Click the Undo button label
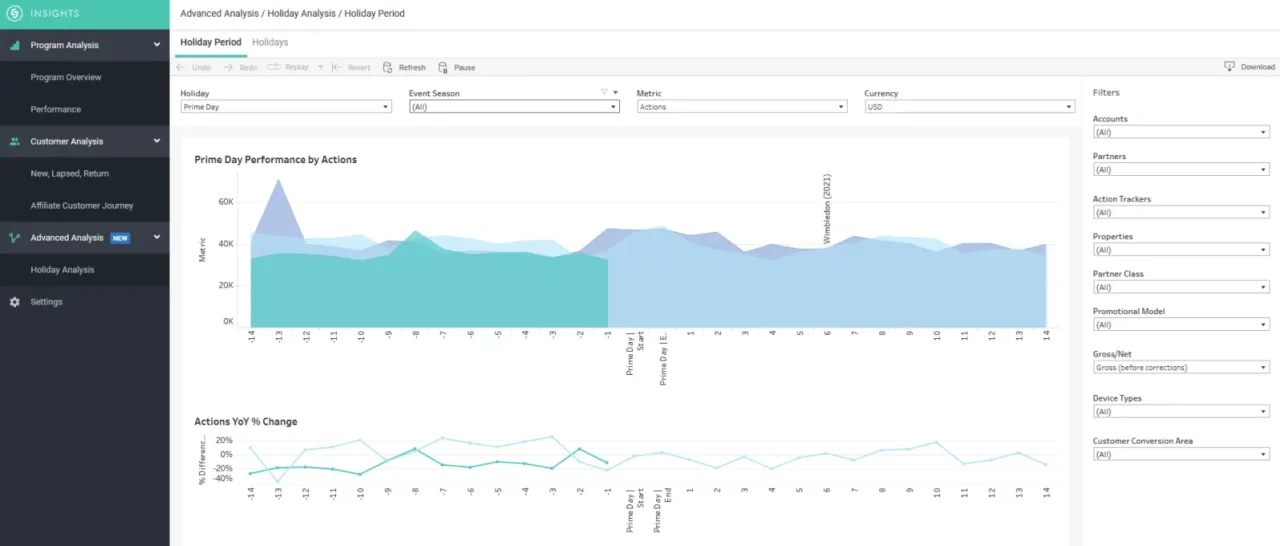 click(201, 67)
